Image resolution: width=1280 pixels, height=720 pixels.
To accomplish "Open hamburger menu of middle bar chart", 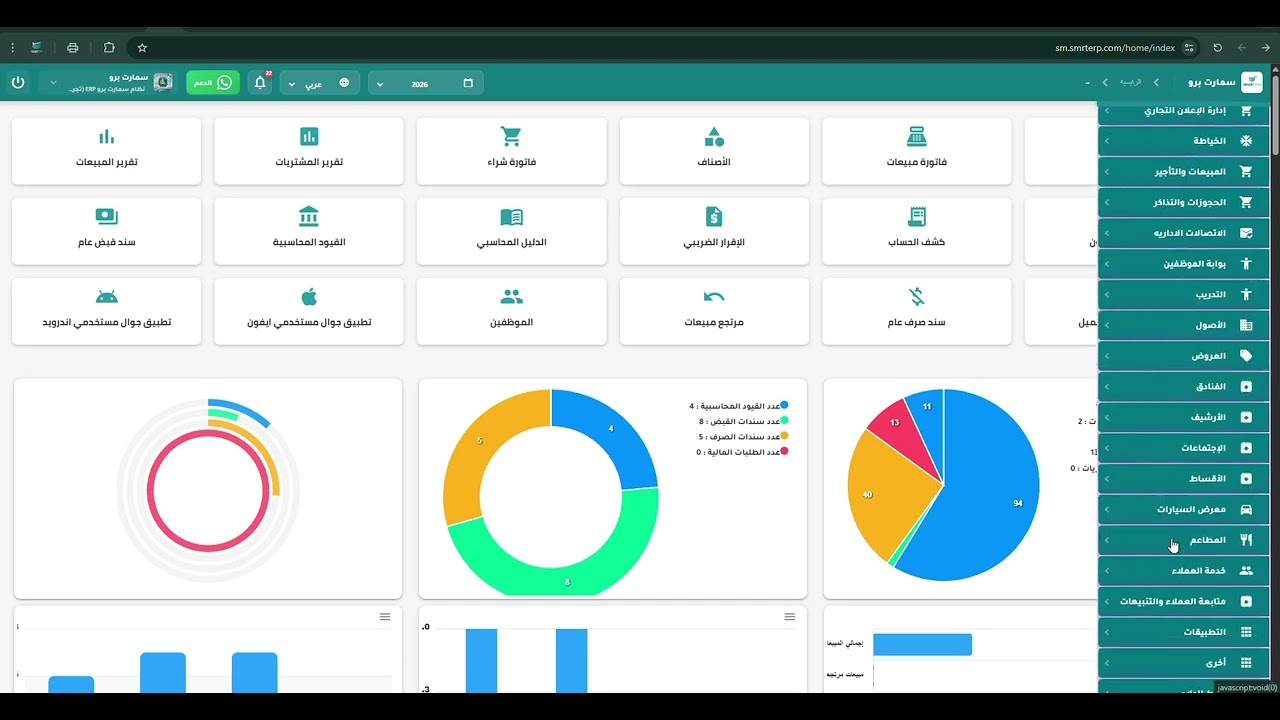I will coord(790,617).
